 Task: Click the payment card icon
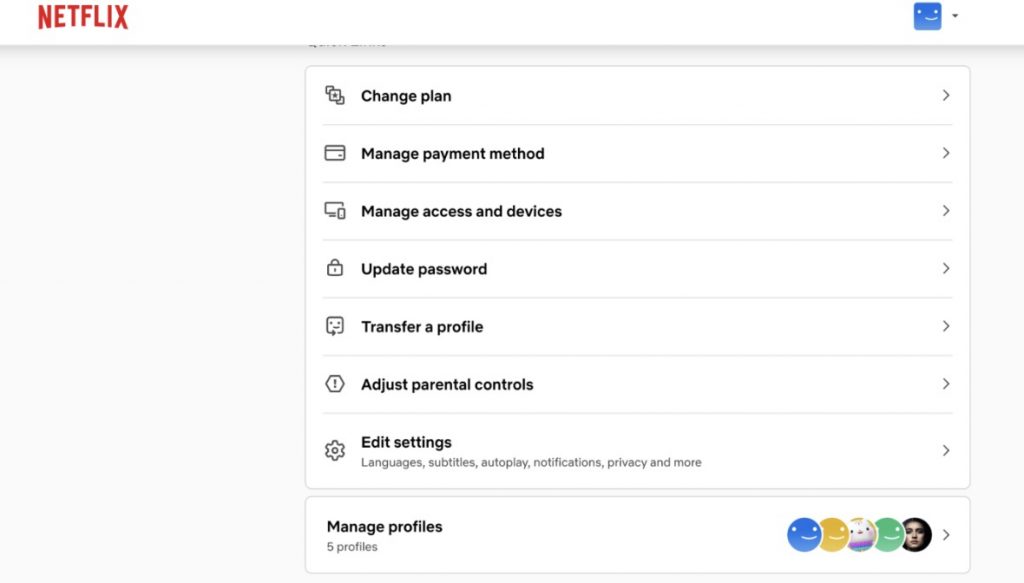[x=335, y=153]
